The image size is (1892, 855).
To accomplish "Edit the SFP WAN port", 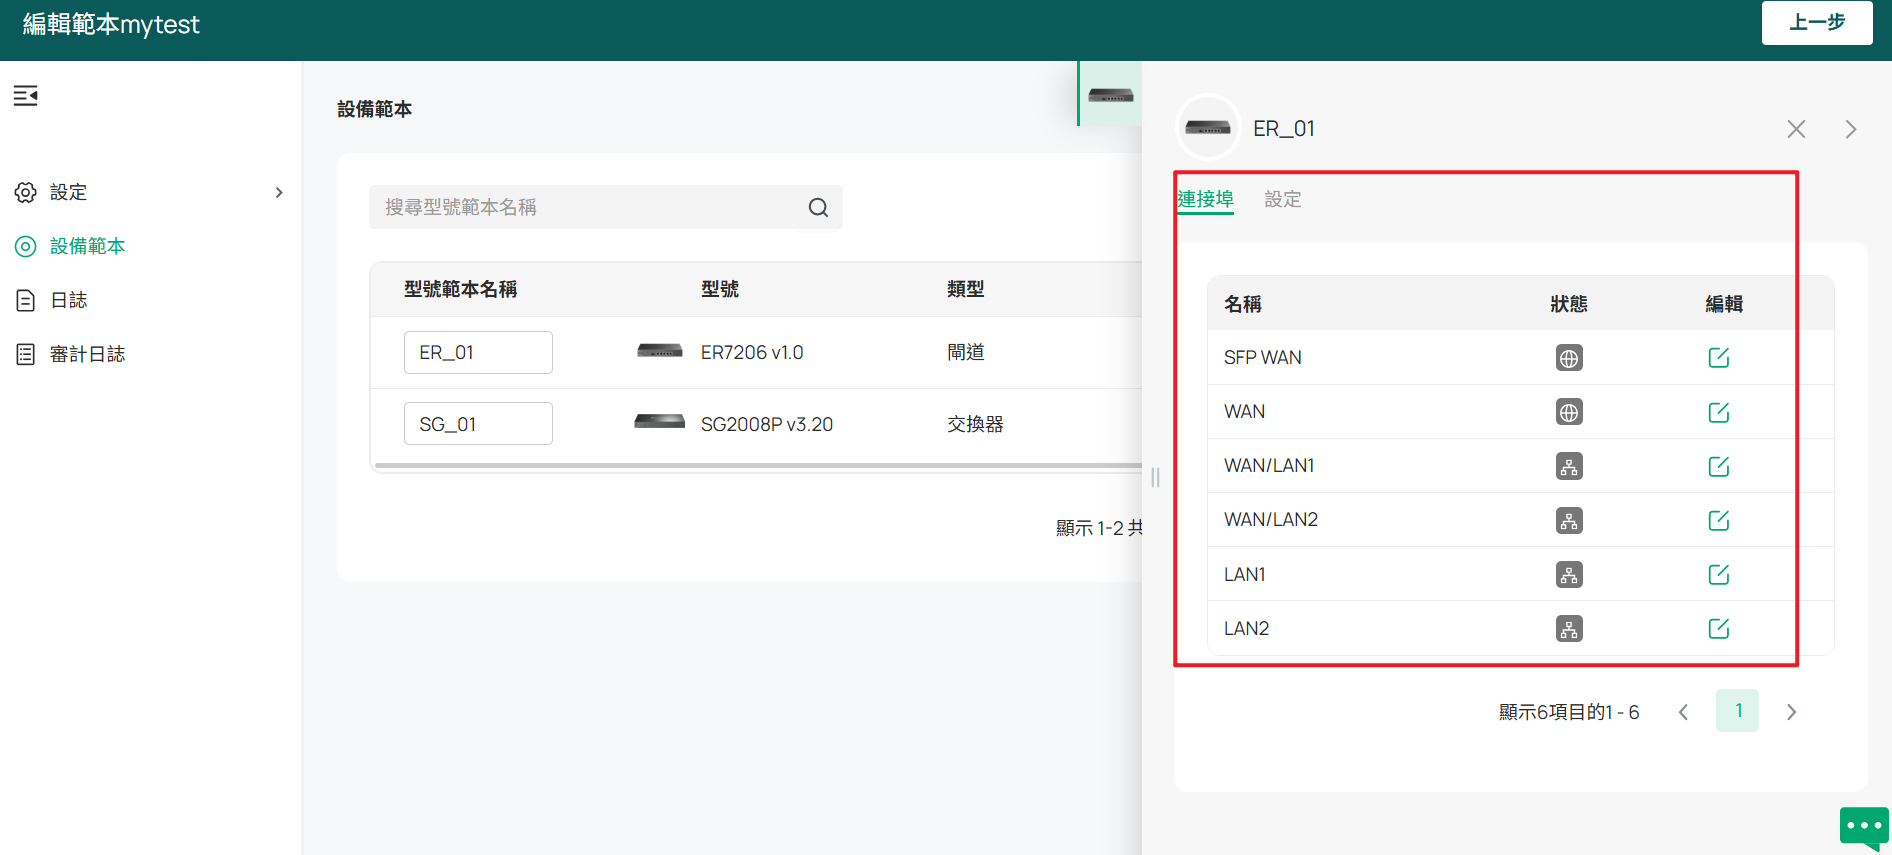I will tap(1719, 357).
